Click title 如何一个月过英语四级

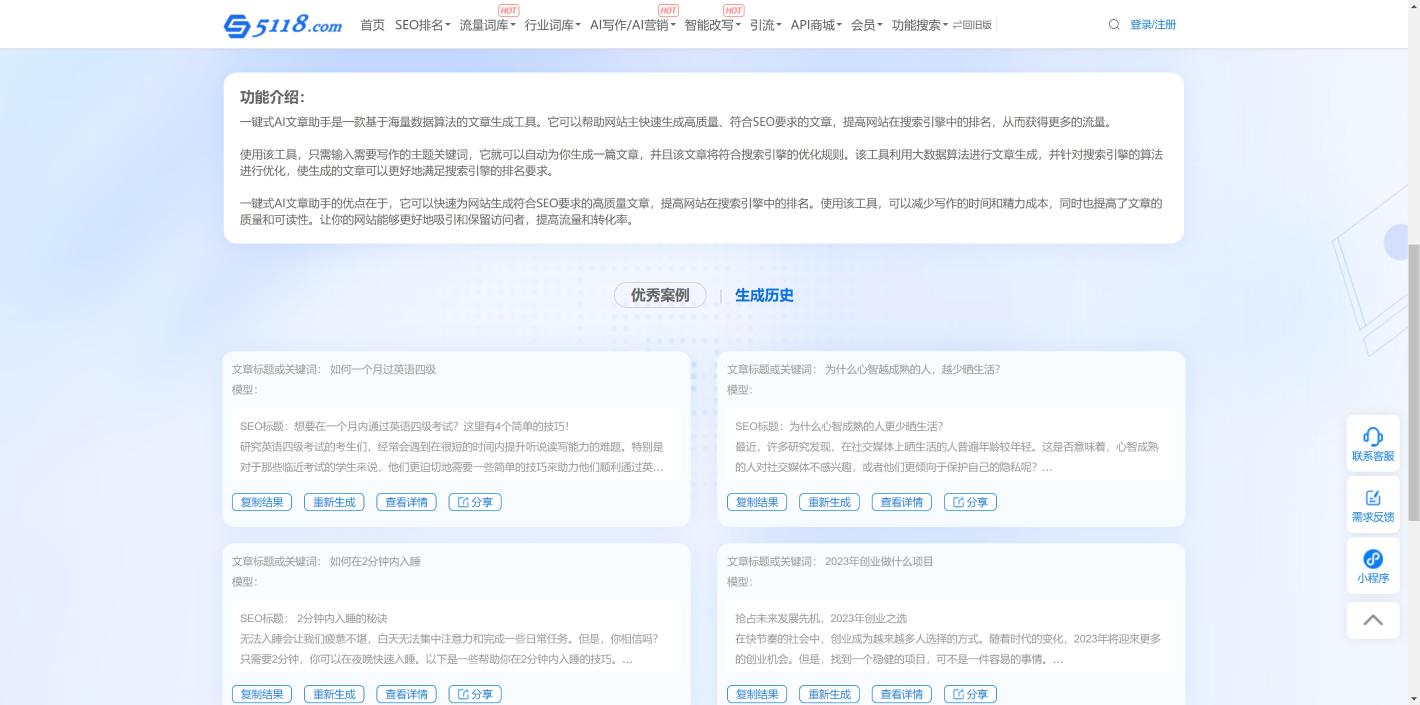pyautogui.click(x=383, y=369)
